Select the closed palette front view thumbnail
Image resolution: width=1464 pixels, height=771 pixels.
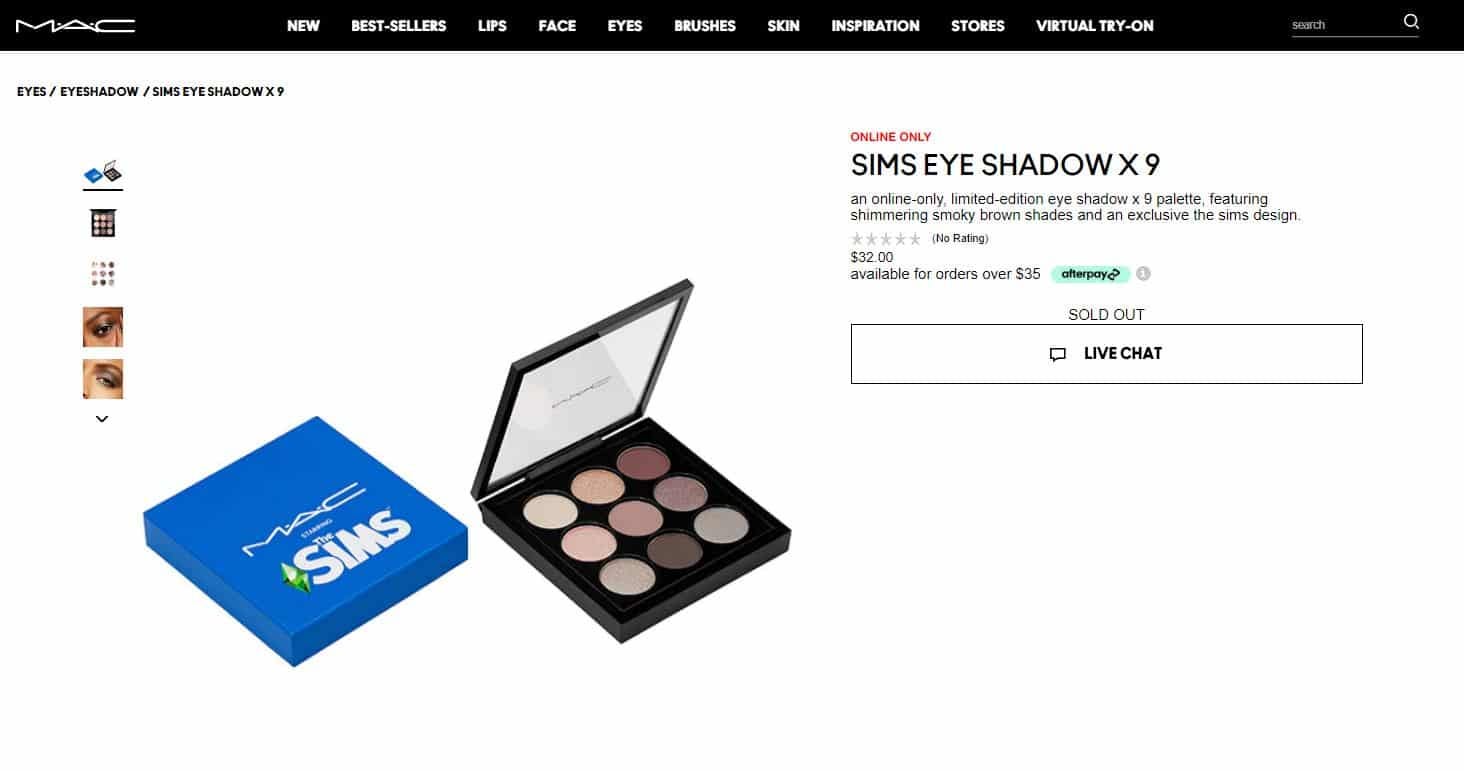(103, 223)
